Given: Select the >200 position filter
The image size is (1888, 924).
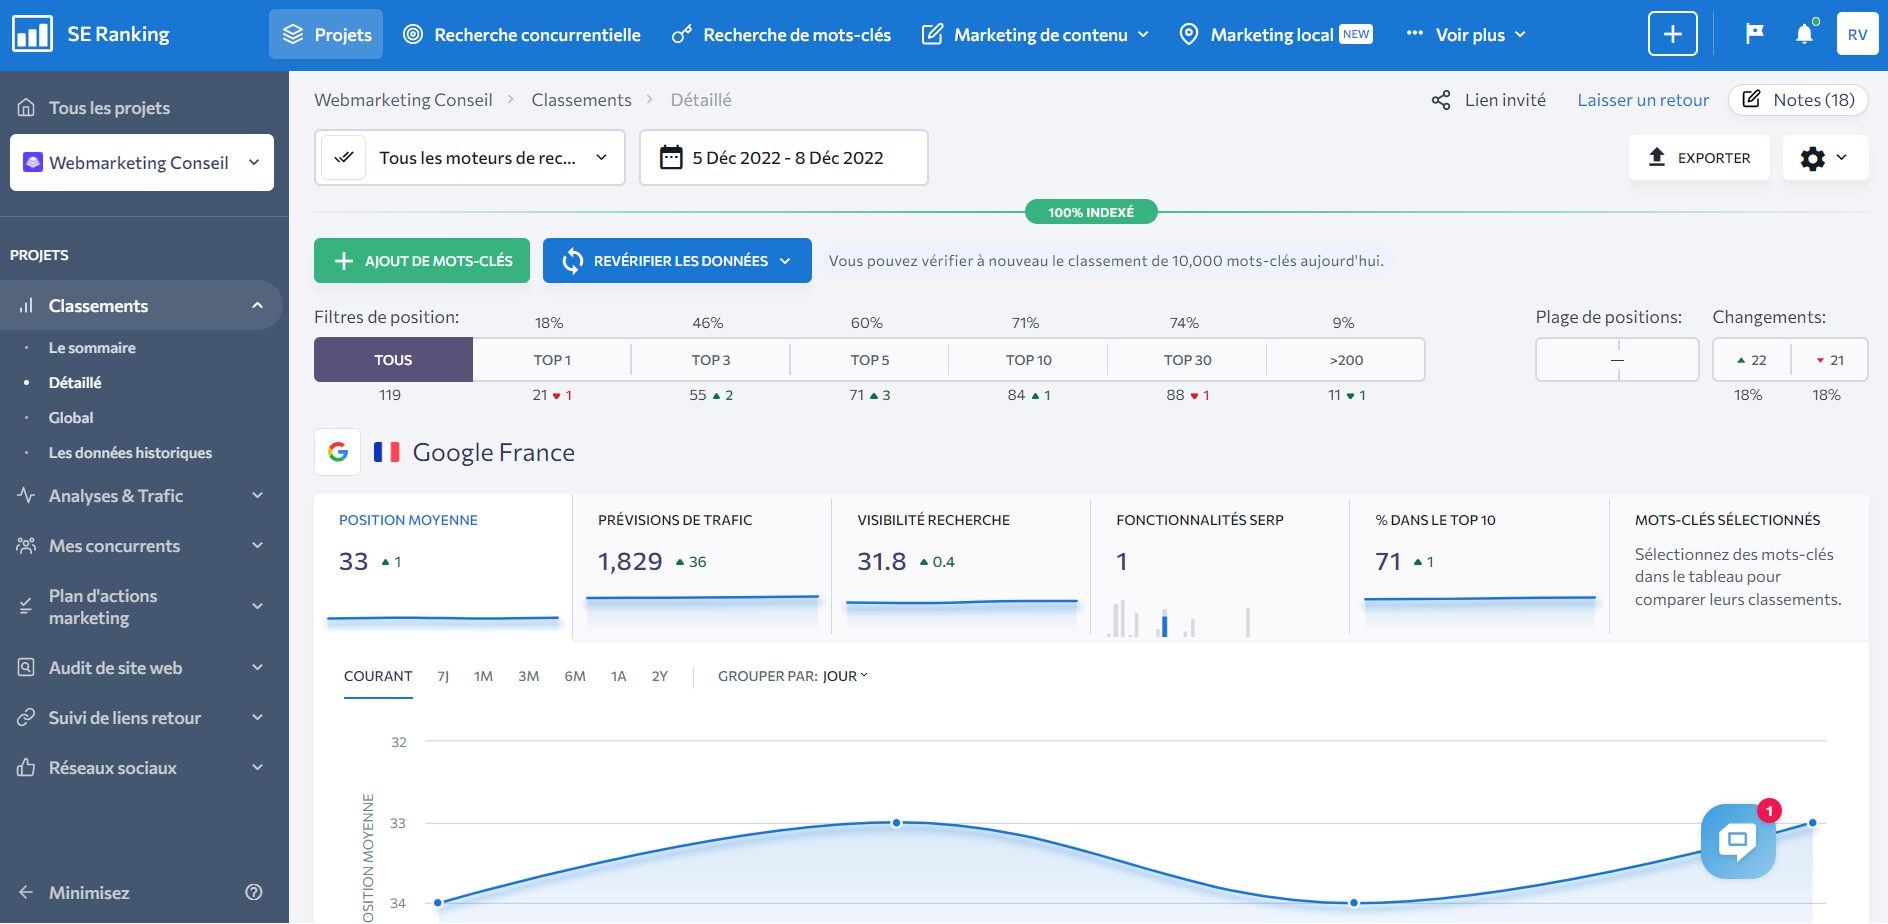Looking at the screenshot, I should [1346, 359].
